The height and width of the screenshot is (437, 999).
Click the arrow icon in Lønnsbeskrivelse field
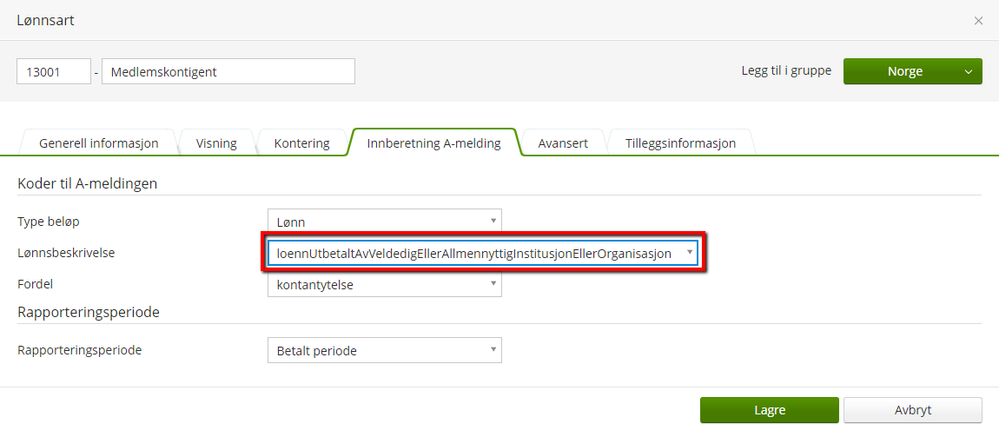(689, 253)
